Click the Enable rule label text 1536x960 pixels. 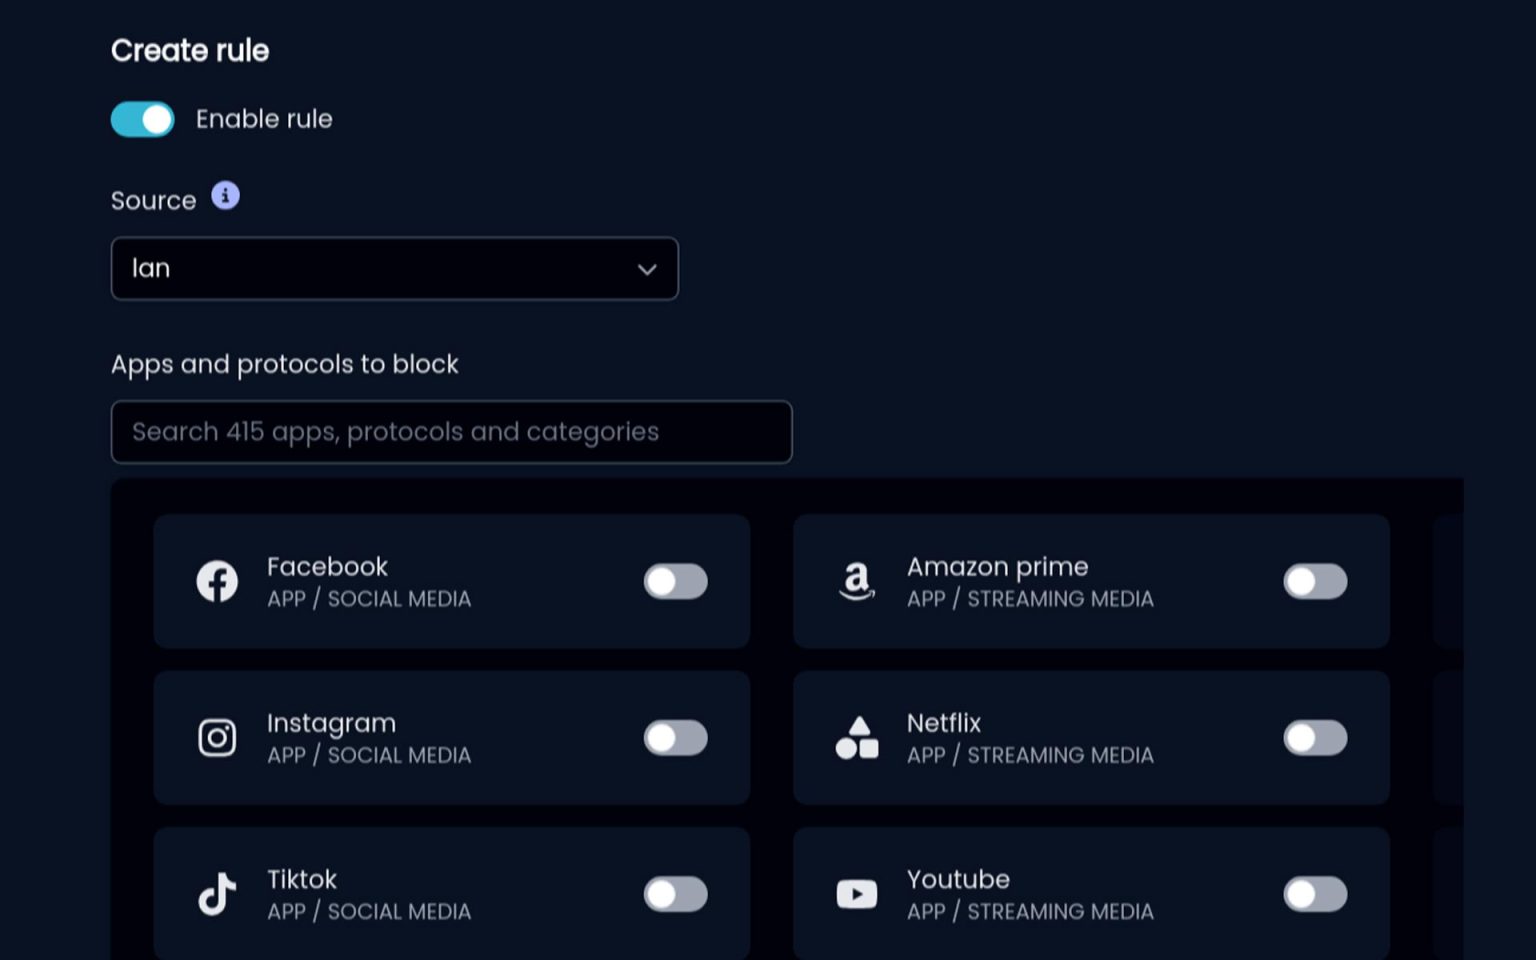(x=264, y=119)
